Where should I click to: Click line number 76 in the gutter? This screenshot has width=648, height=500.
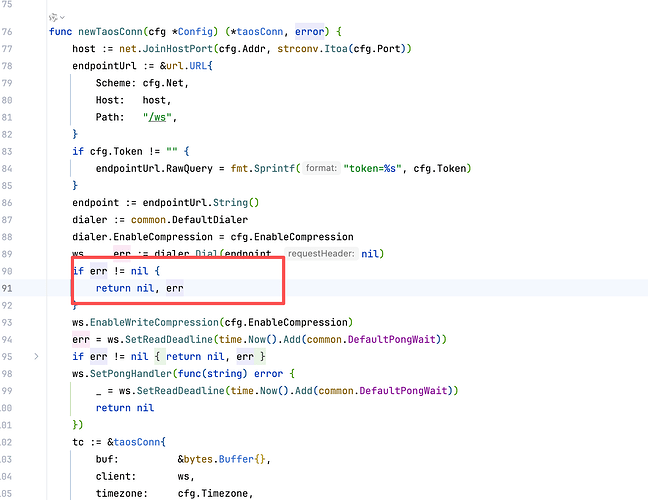point(8,32)
